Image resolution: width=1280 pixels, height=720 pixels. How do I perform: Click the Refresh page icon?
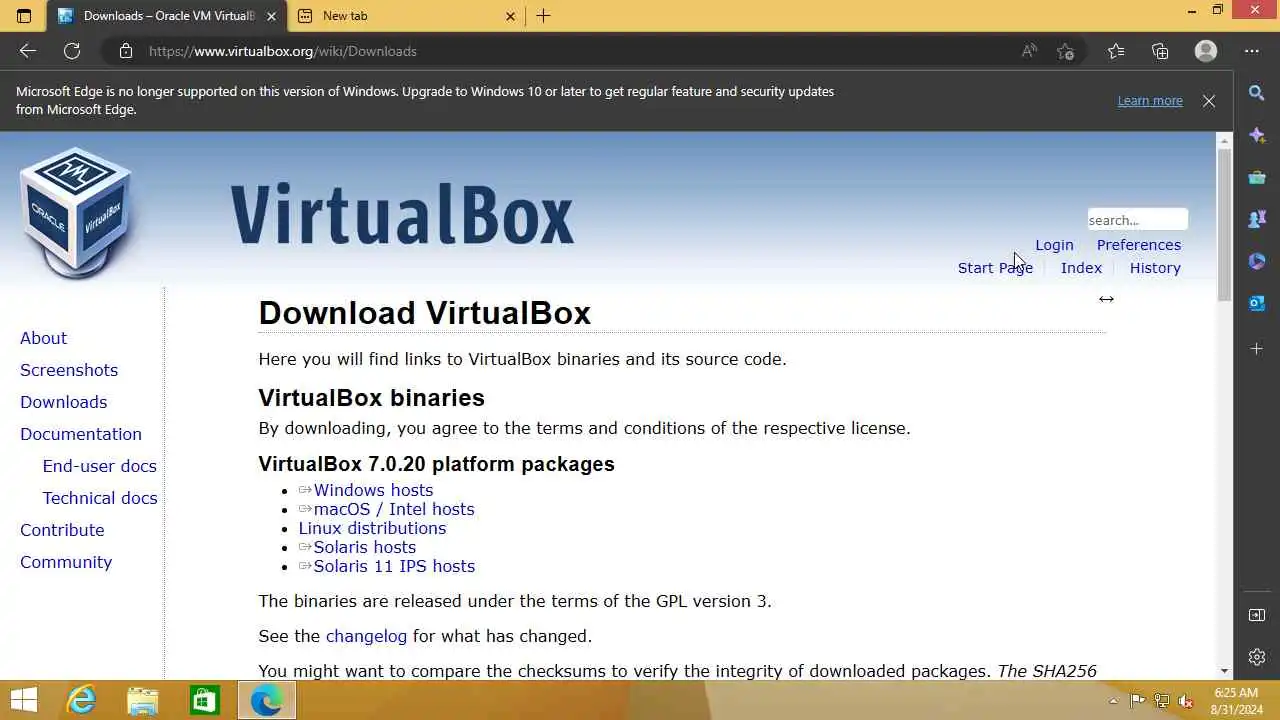pyautogui.click(x=72, y=51)
